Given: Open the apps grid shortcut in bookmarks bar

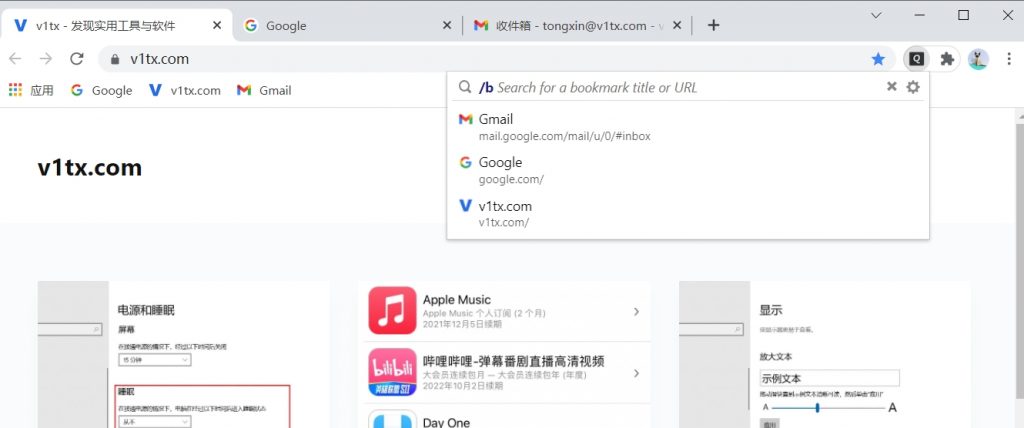Looking at the screenshot, I should point(31,90).
